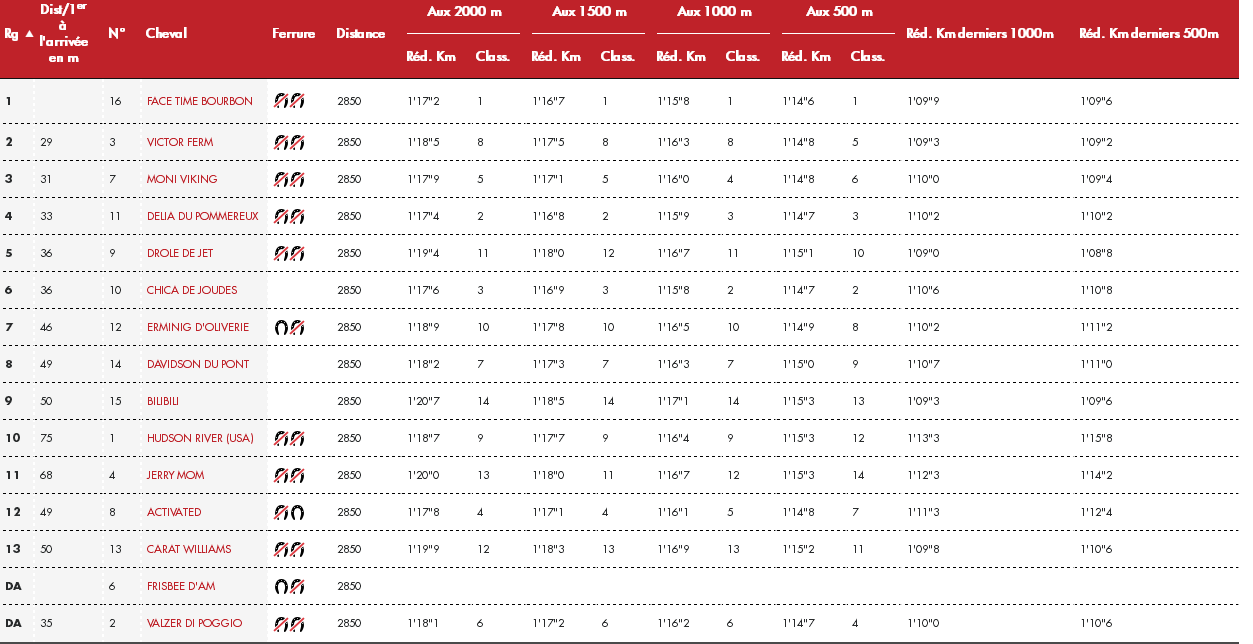This screenshot has height=644, width=1253.
Task: Click Class. header under Aux 1000 m
Action: pos(742,56)
